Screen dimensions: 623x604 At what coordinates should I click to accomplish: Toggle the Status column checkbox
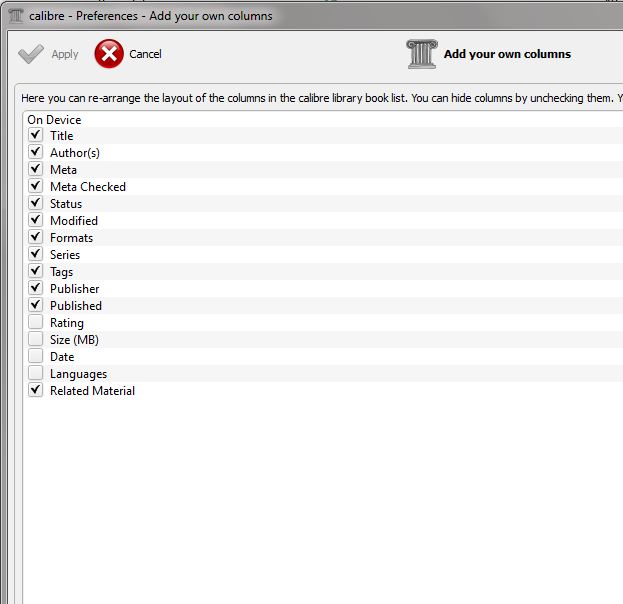36,204
